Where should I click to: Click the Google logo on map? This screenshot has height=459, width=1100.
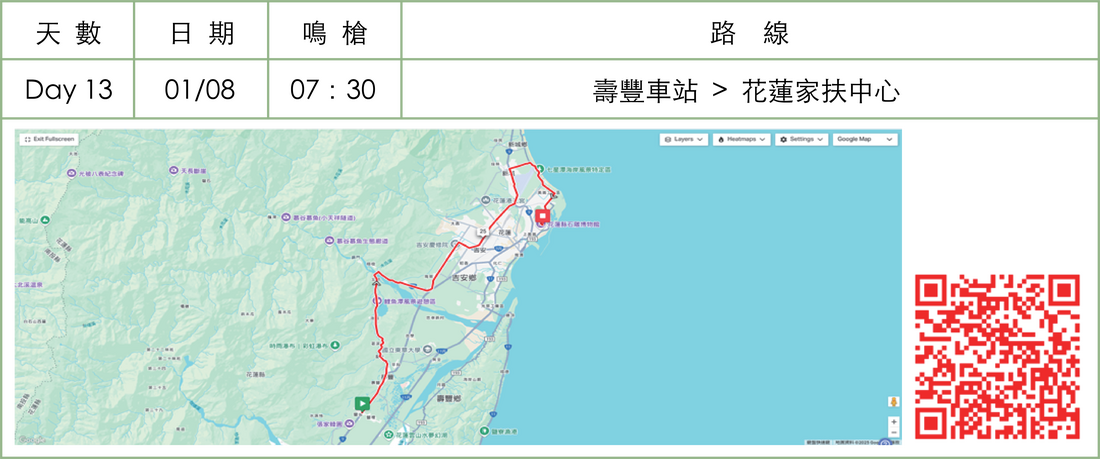point(32,439)
